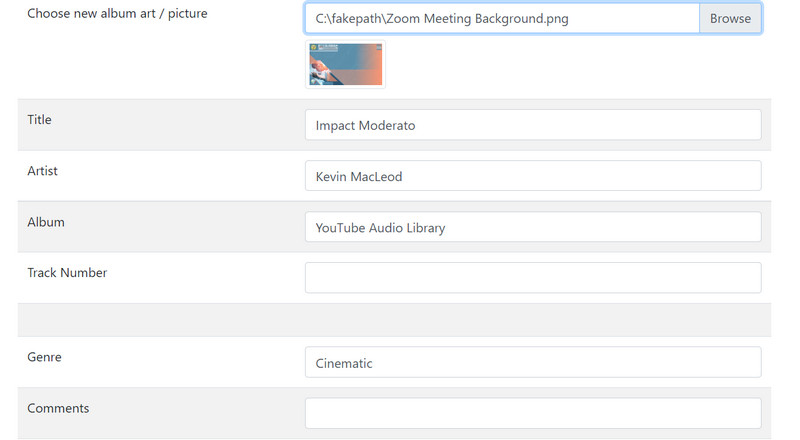Click the Title label text
Screen dimensions: 800x440
click(x=39, y=120)
